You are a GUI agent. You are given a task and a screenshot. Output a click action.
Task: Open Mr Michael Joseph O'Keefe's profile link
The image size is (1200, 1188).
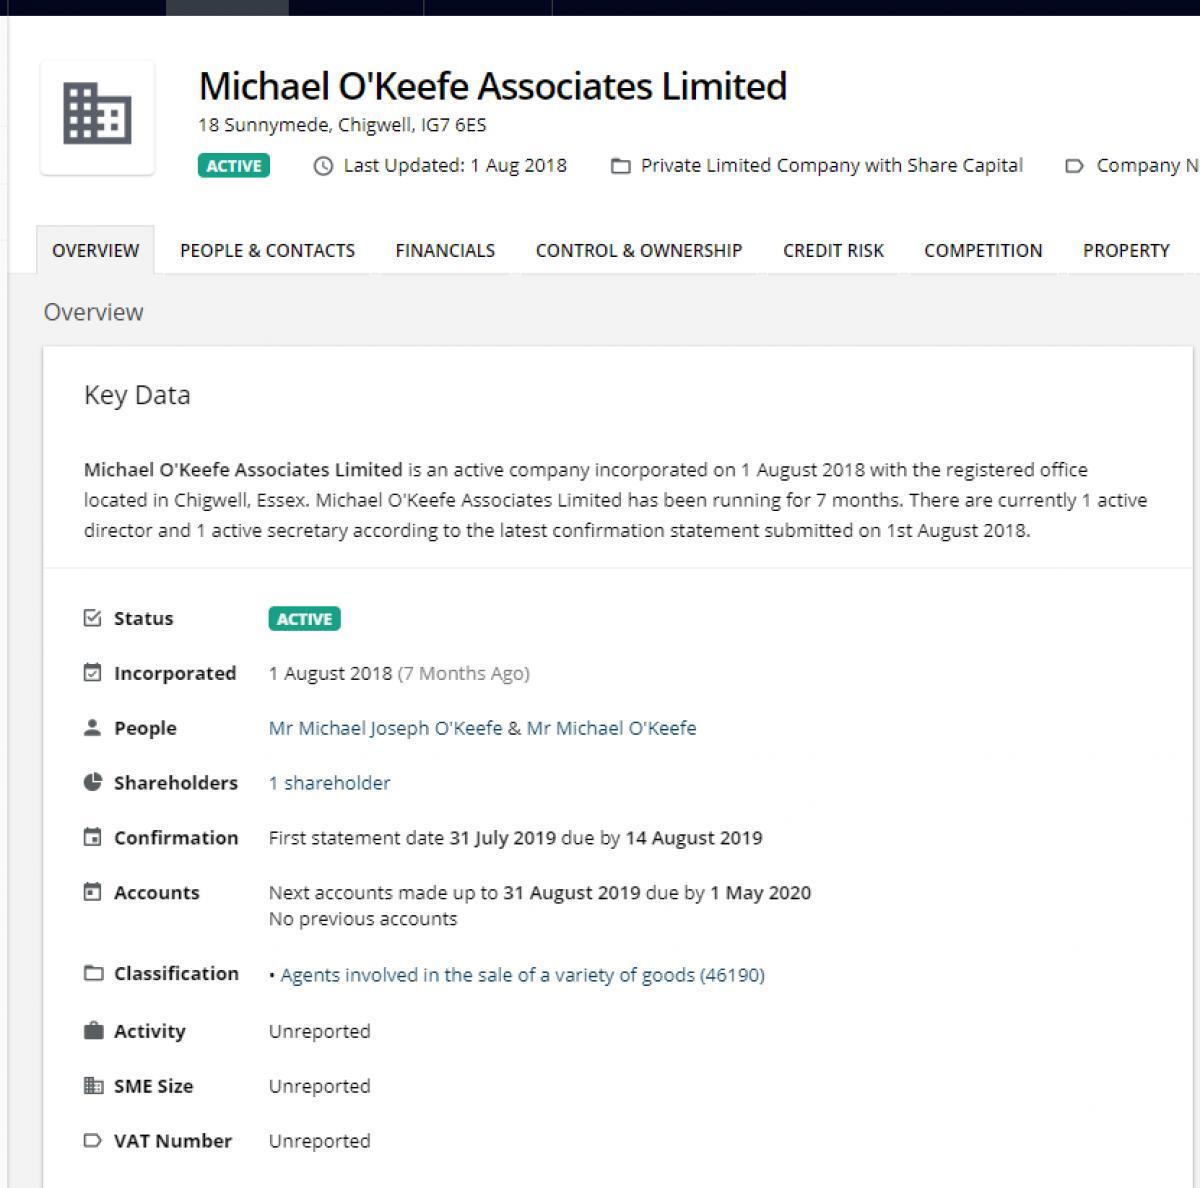tap(385, 728)
